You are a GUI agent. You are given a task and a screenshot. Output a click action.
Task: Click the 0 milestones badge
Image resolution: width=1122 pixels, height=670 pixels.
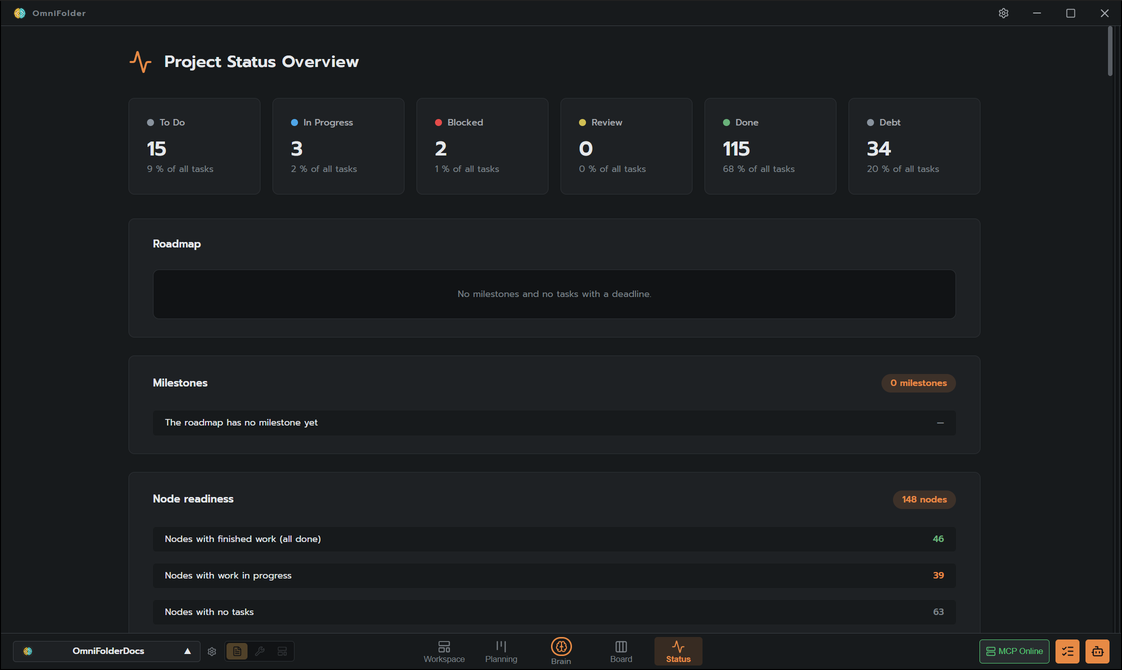918,383
